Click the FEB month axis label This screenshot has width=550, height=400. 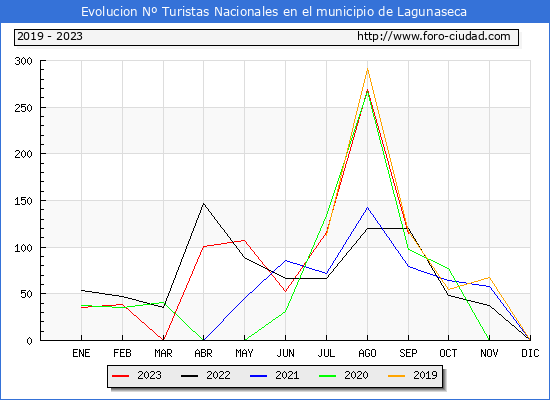[x=122, y=353]
